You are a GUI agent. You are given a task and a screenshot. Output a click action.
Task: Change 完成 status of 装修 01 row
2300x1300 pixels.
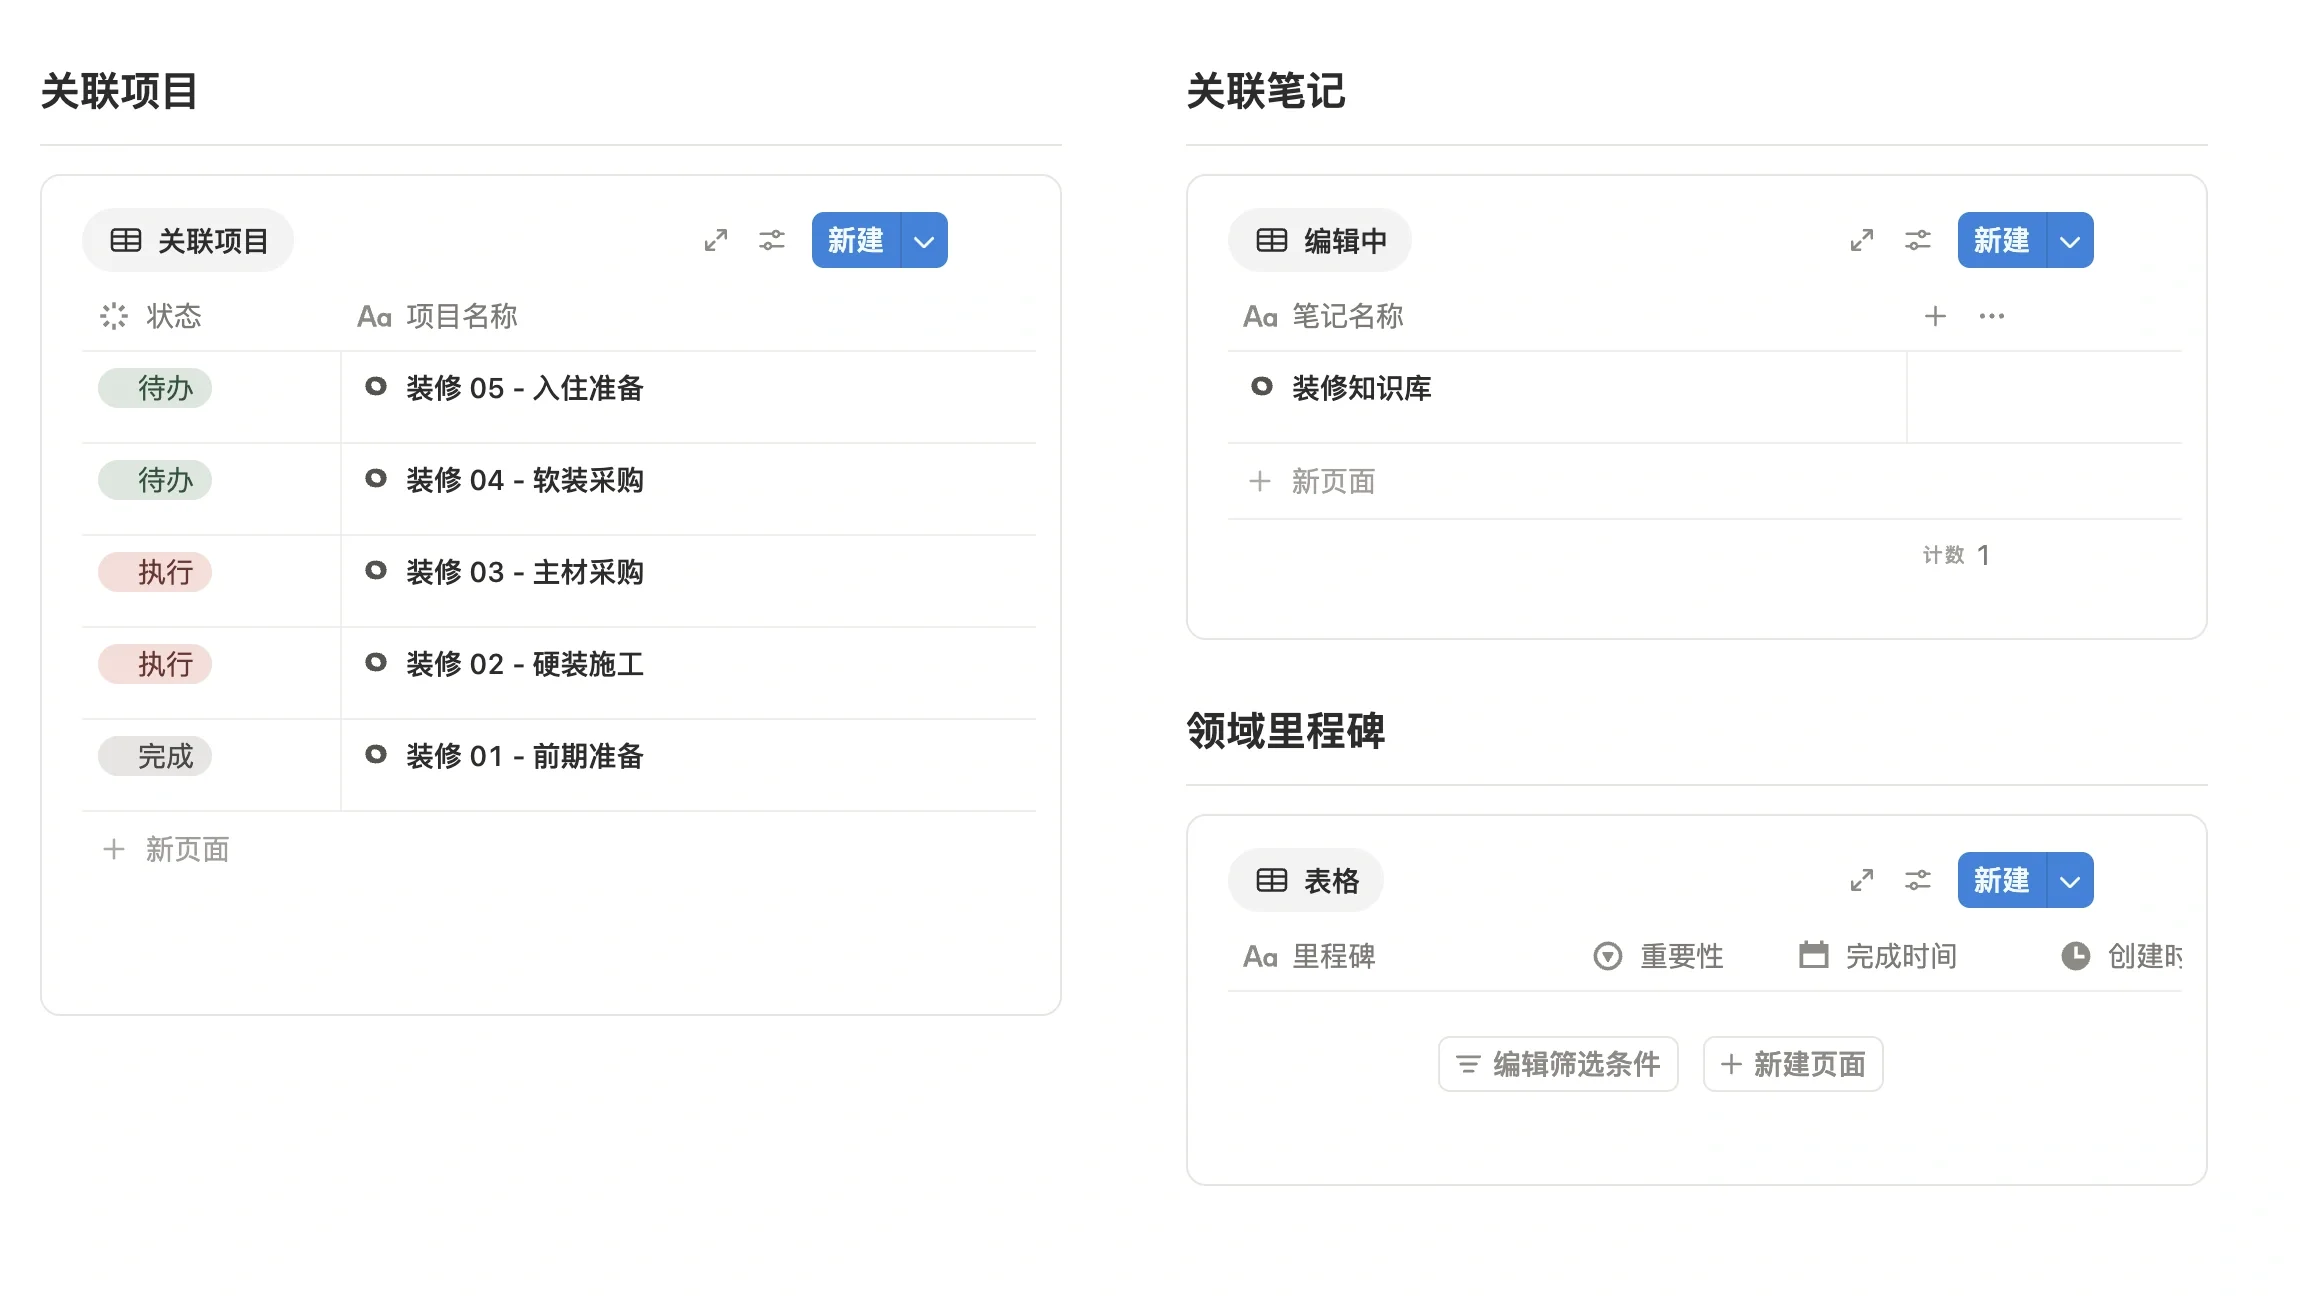point(155,756)
